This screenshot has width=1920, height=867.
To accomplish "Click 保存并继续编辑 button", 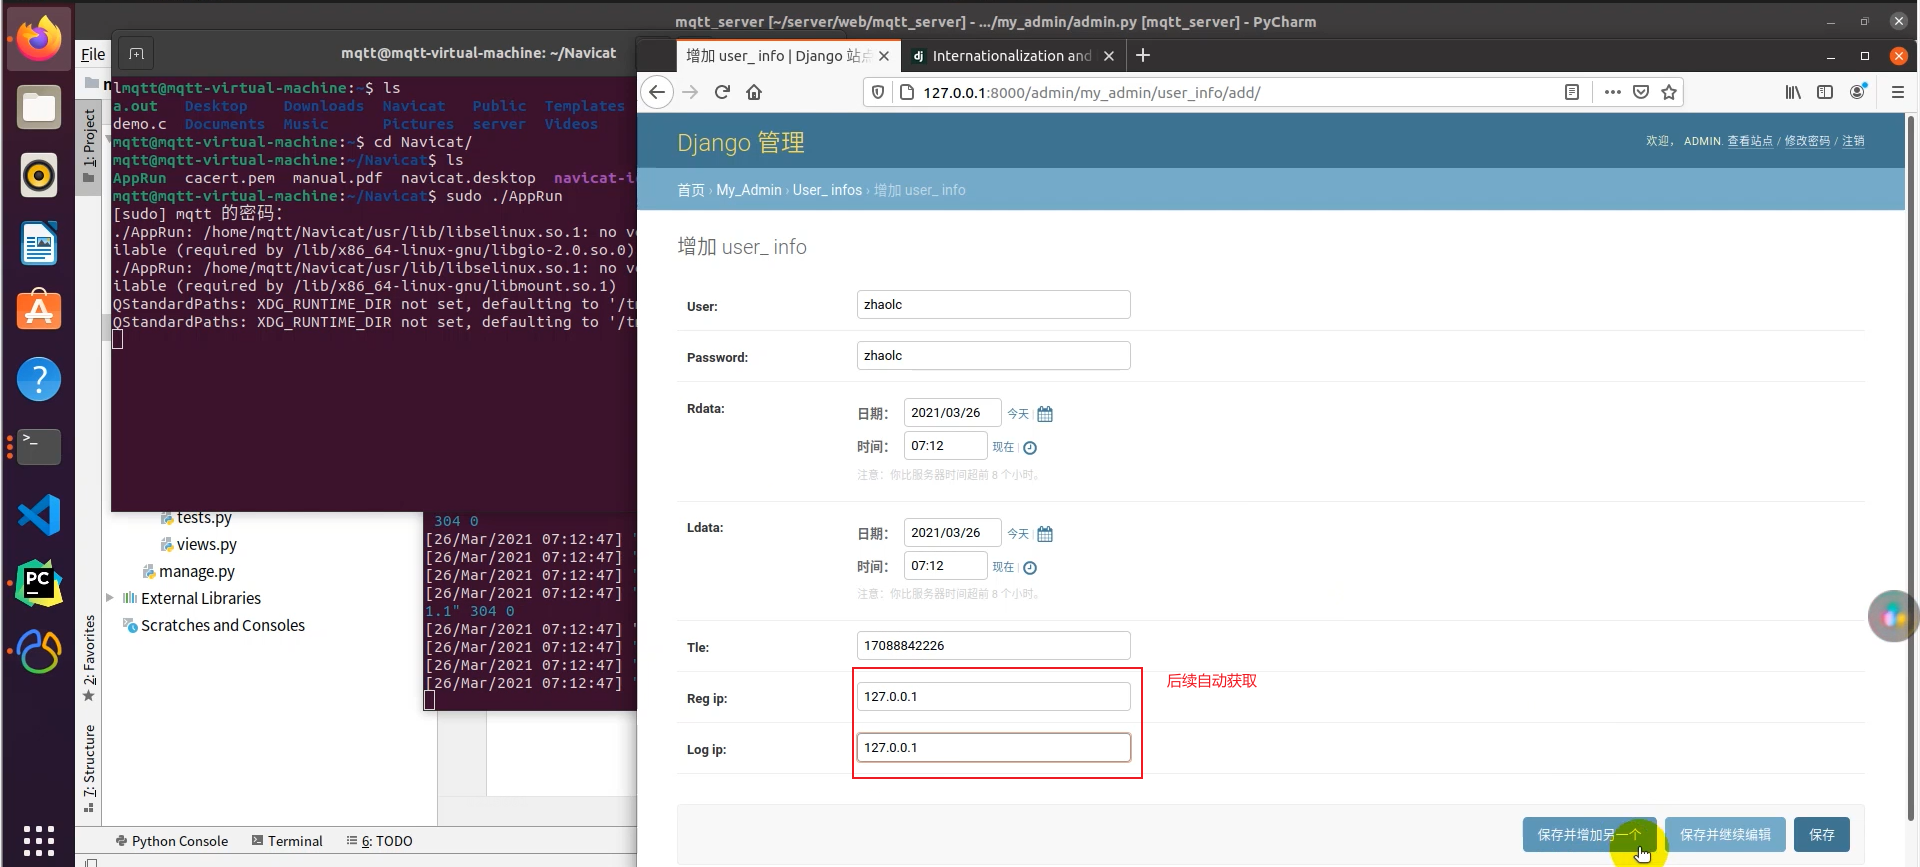I will pos(1725,834).
